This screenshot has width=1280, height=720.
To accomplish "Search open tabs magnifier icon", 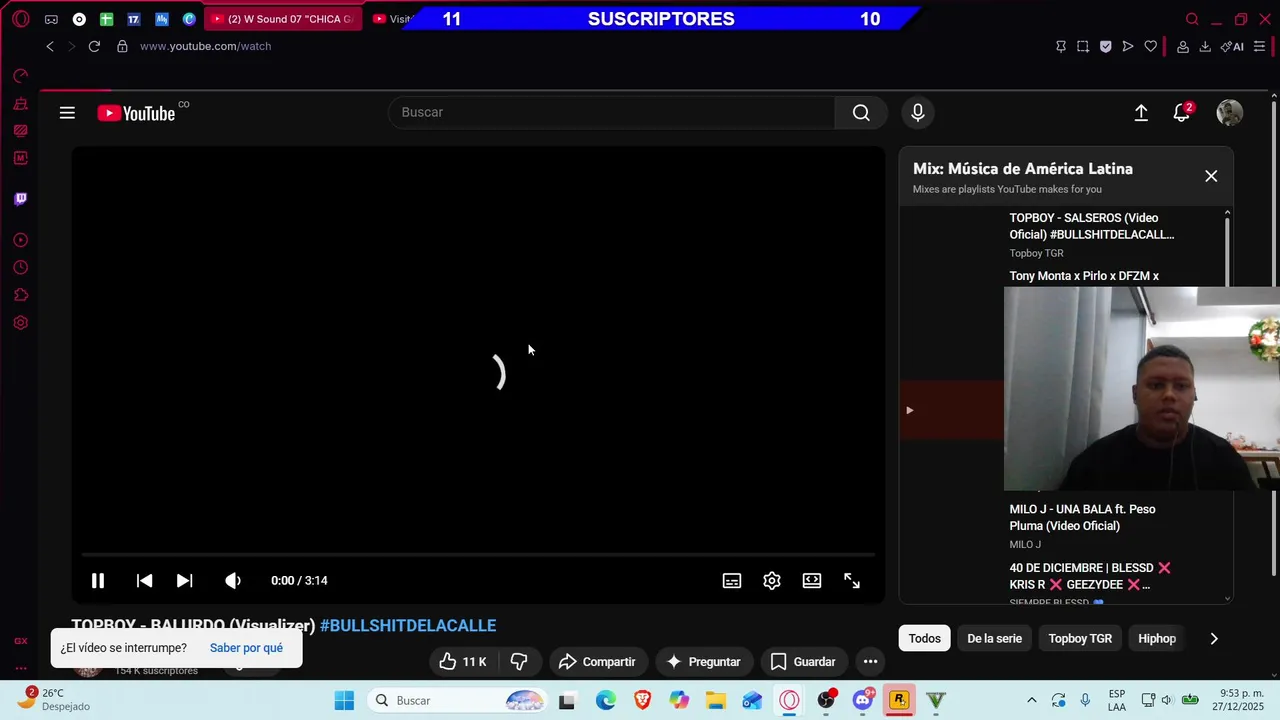I will pos(1192,19).
